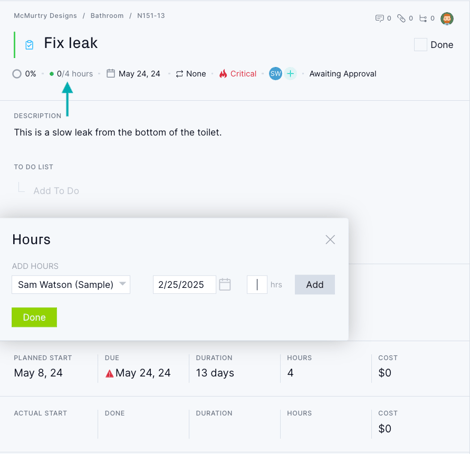Open the attachments paperclip icon

click(x=401, y=18)
